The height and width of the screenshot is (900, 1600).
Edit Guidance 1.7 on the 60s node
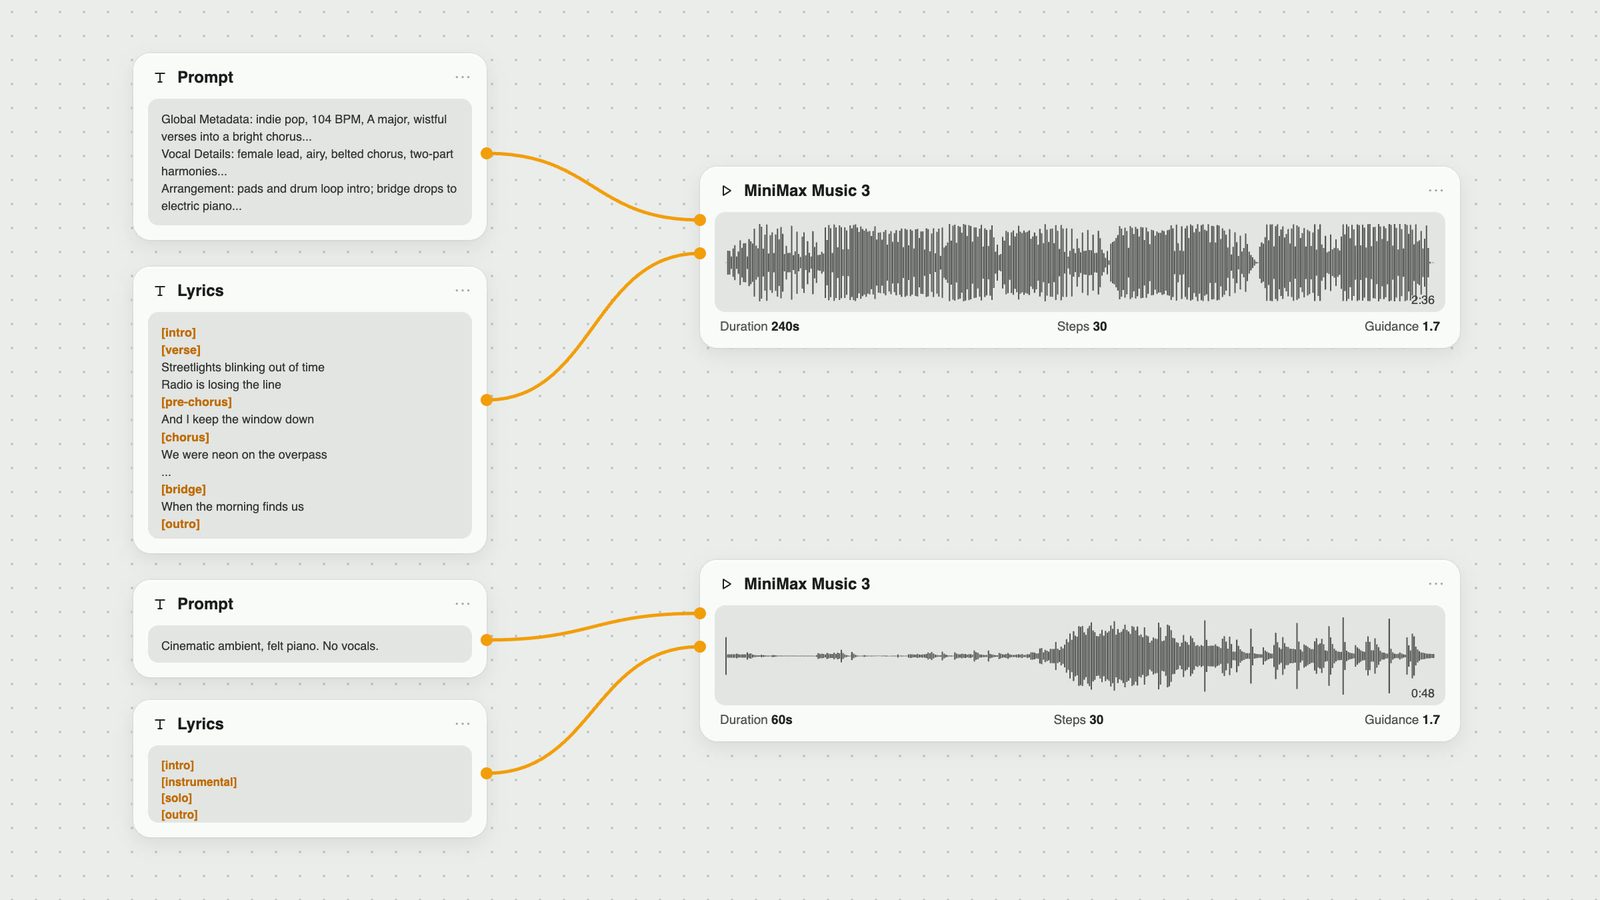click(1402, 720)
